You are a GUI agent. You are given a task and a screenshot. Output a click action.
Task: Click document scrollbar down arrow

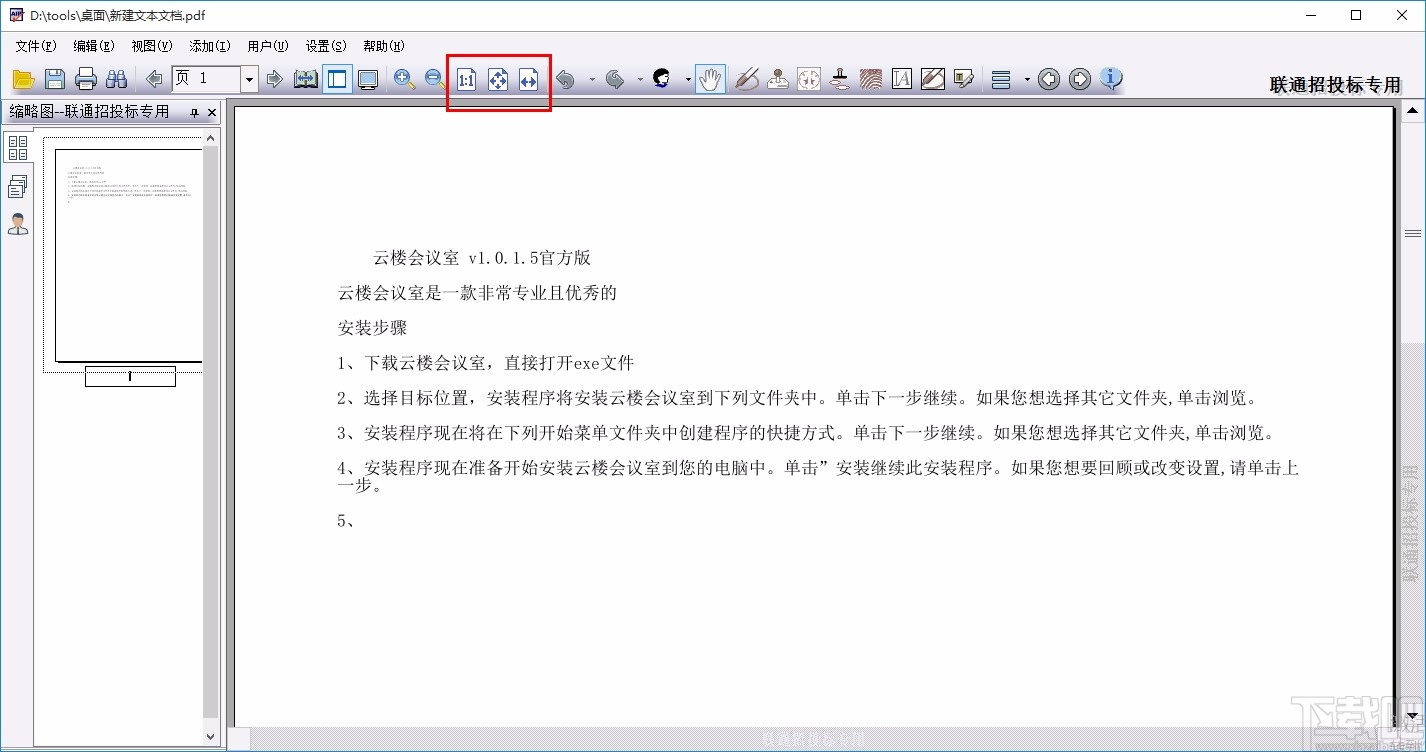pyautogui.click(x=1413, y=716)
